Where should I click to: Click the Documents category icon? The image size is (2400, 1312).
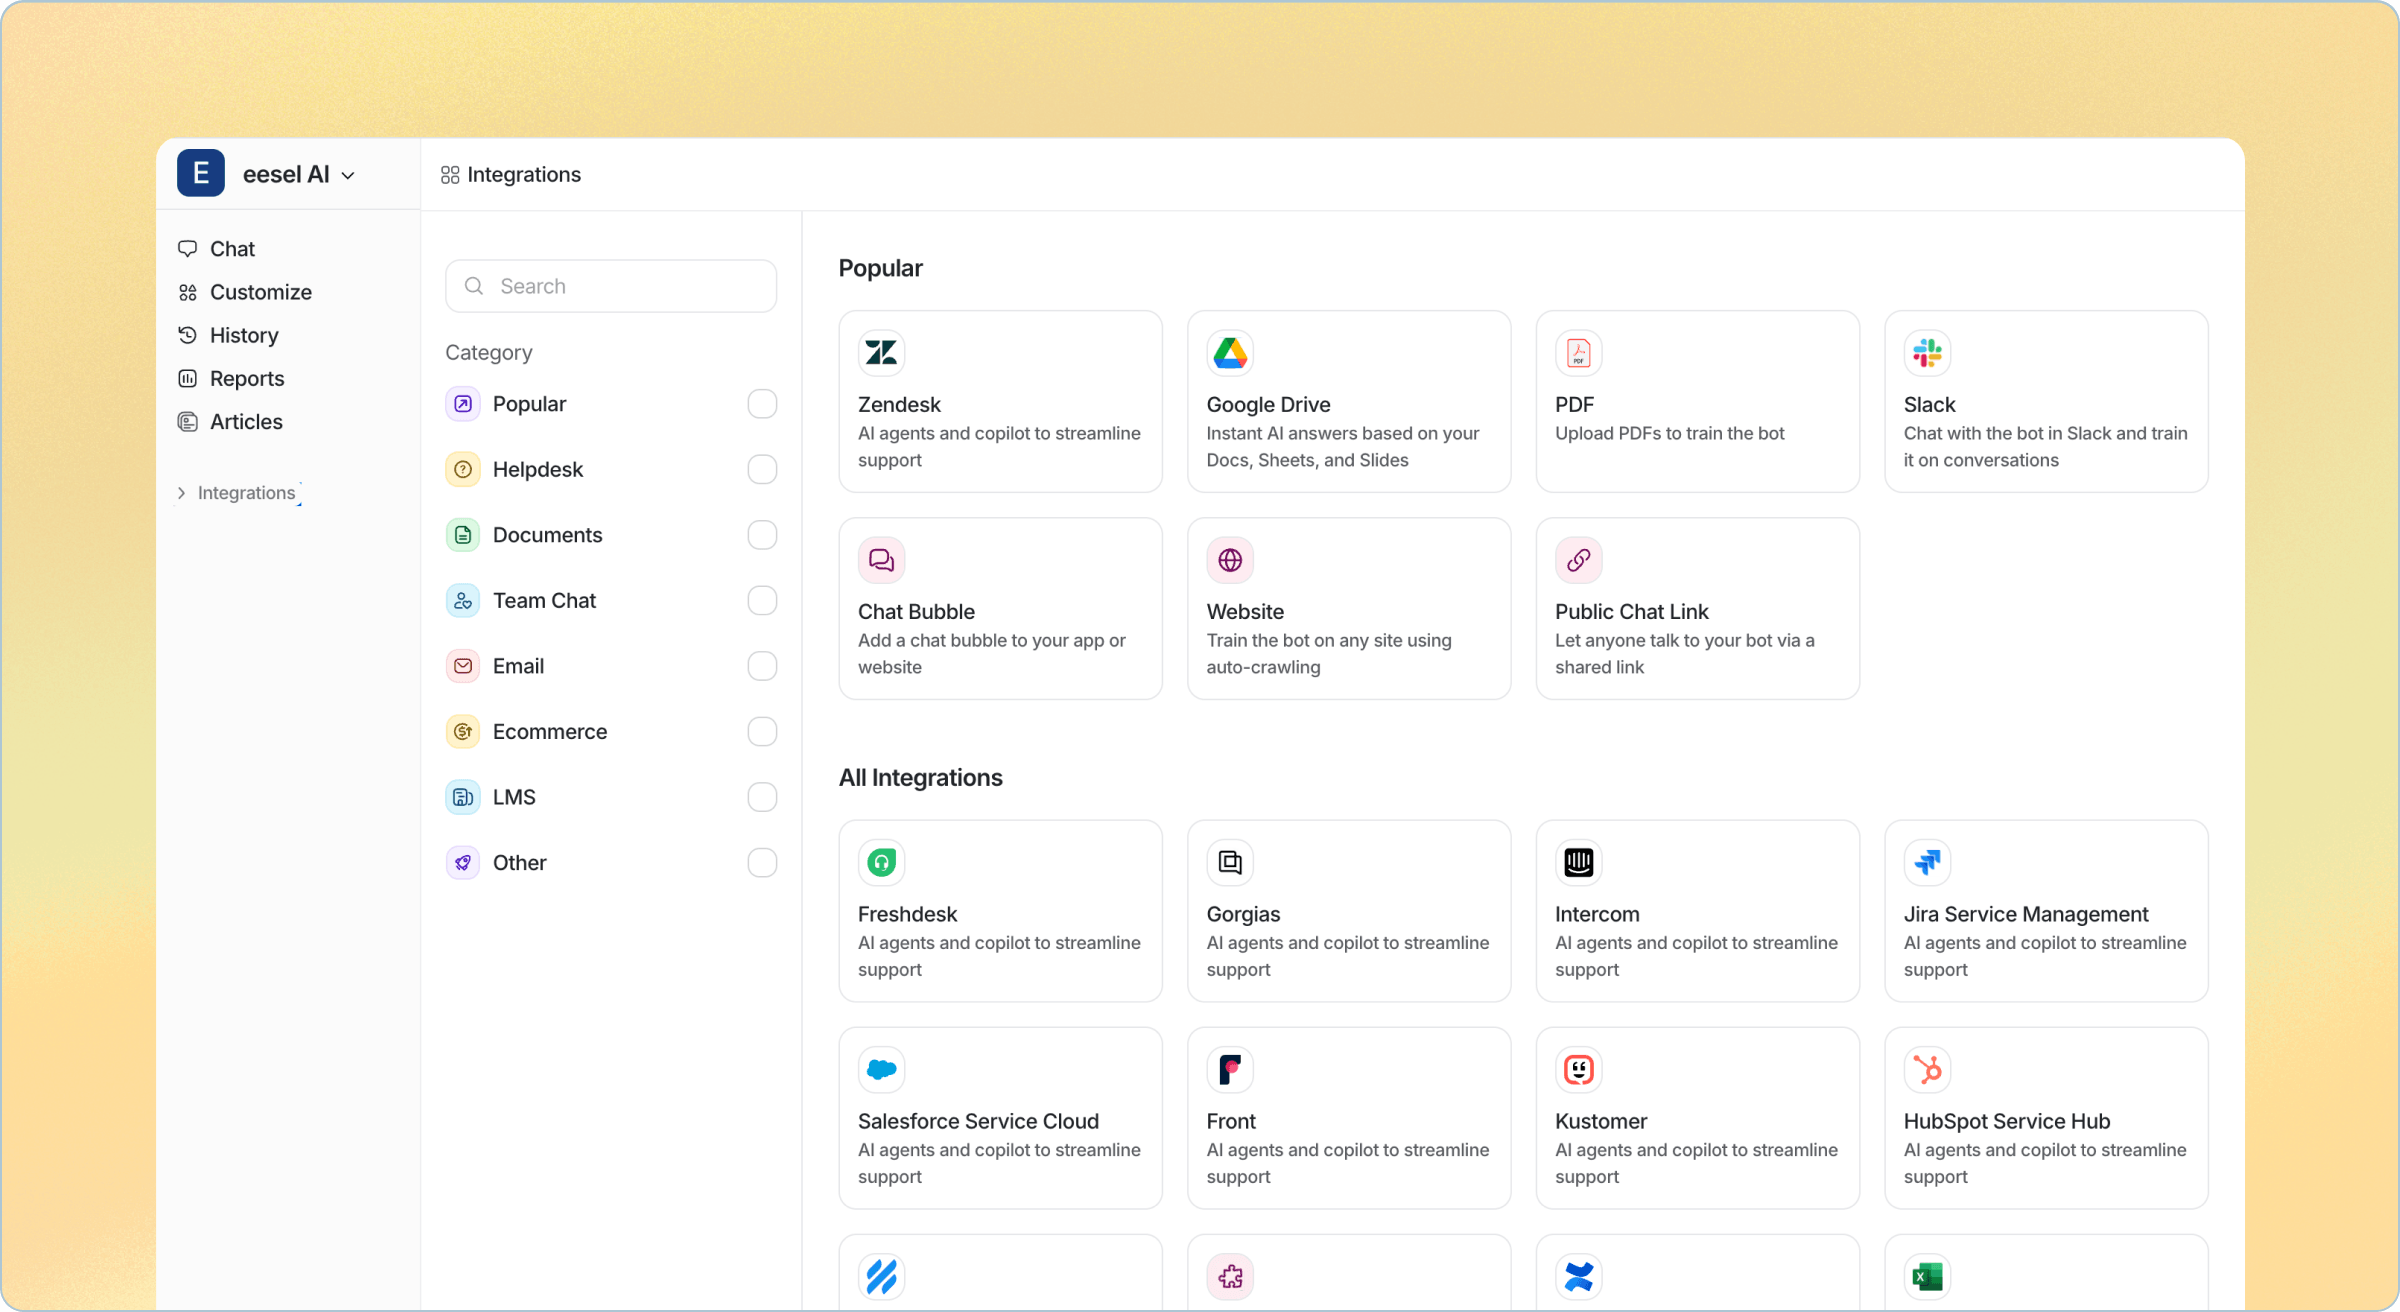click(463, 535)
